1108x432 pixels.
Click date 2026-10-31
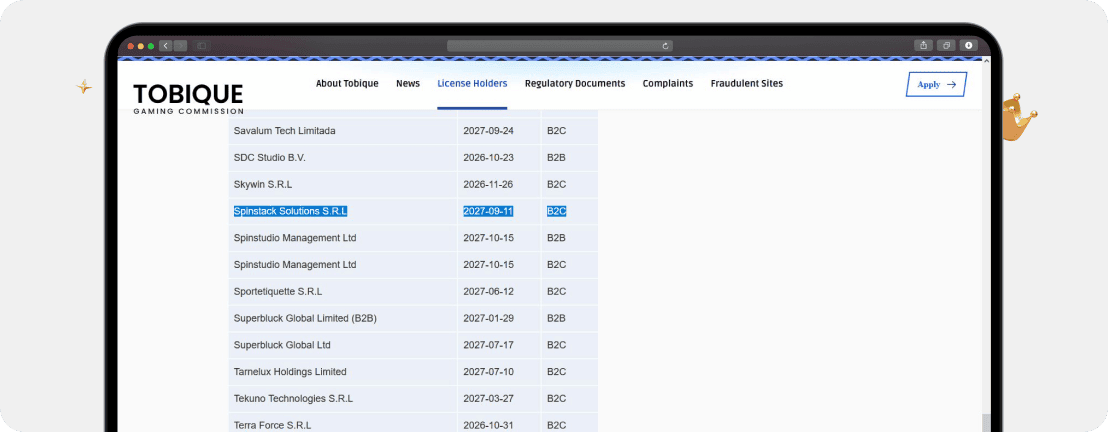coord(488,426)
